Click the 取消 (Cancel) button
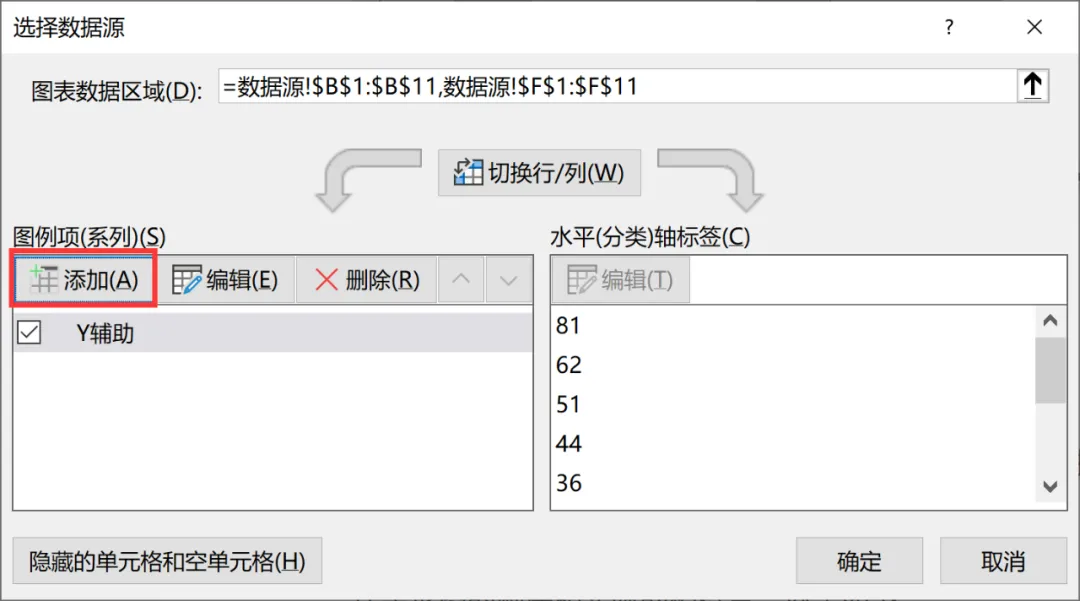This screenshot has width=1080, height=601. (x=1003, y=561)
